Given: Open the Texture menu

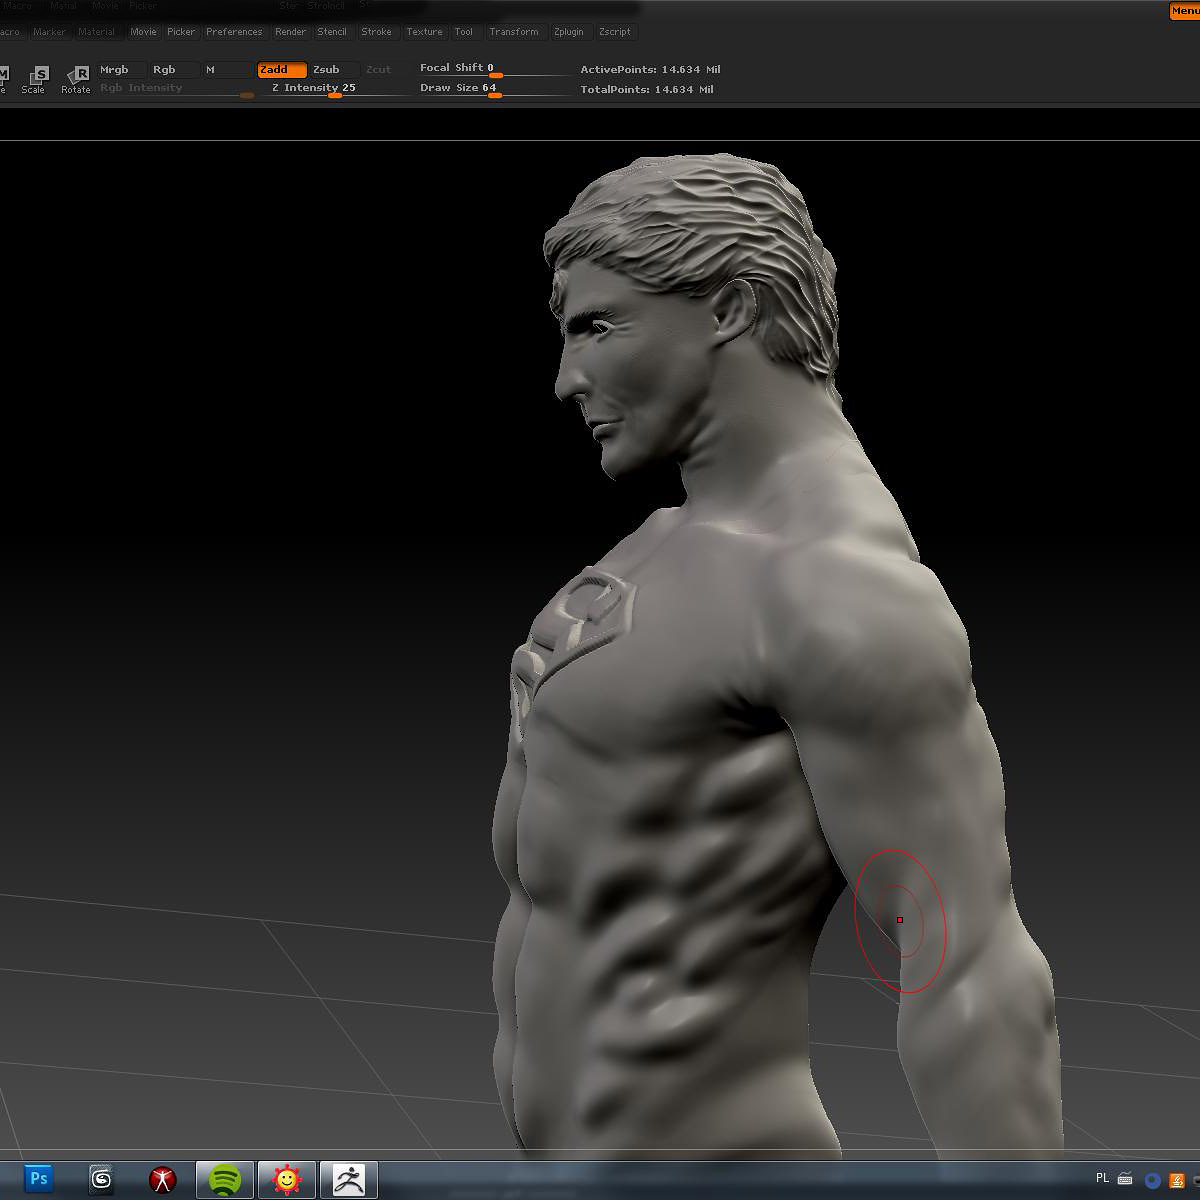Looking at the screenshot, I should click(x=424, y=32).
